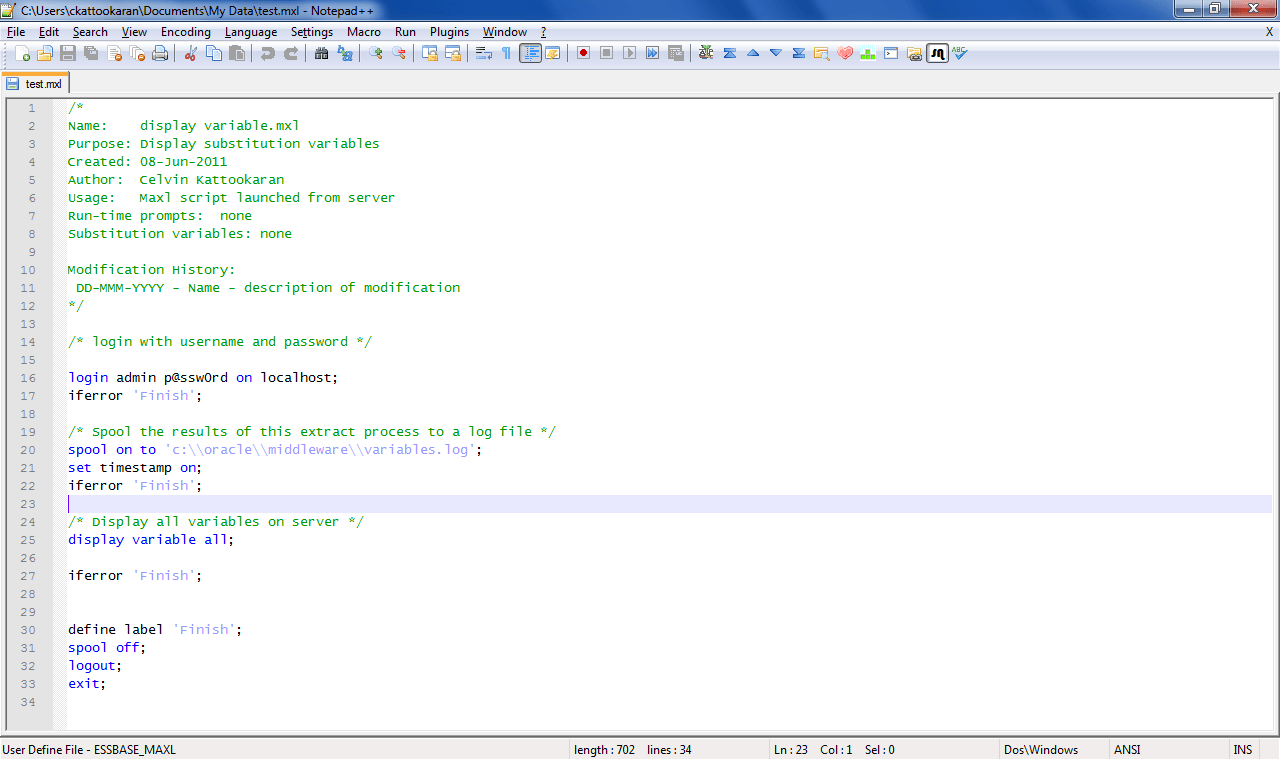This screenshot has height=760, width=1280.
Task: Click the pink heart toolbar icon
Action: point(845,53)
